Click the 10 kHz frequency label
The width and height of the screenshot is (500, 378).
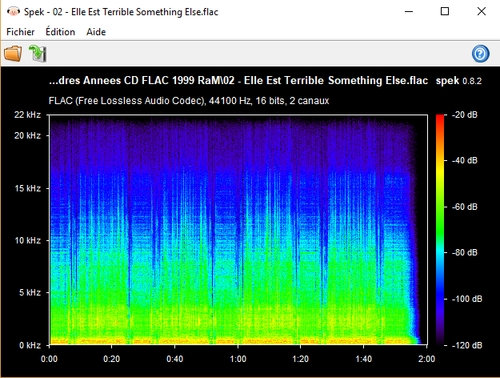click(27, 240)
